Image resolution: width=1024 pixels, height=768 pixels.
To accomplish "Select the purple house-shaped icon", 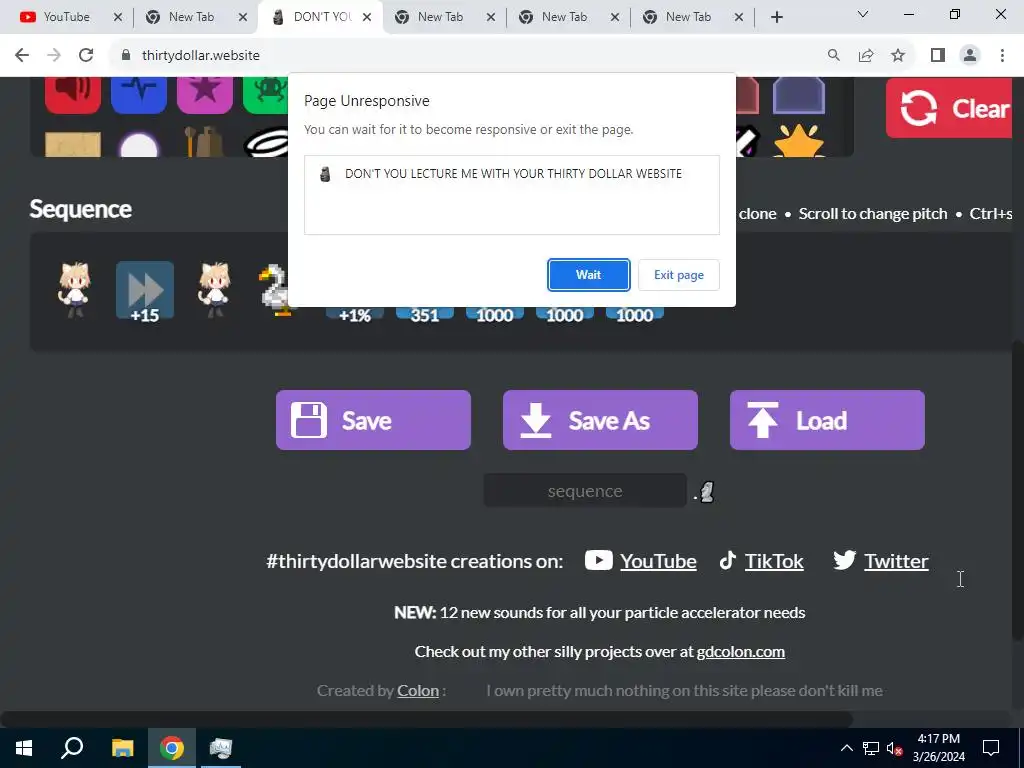I will point(799,96).
